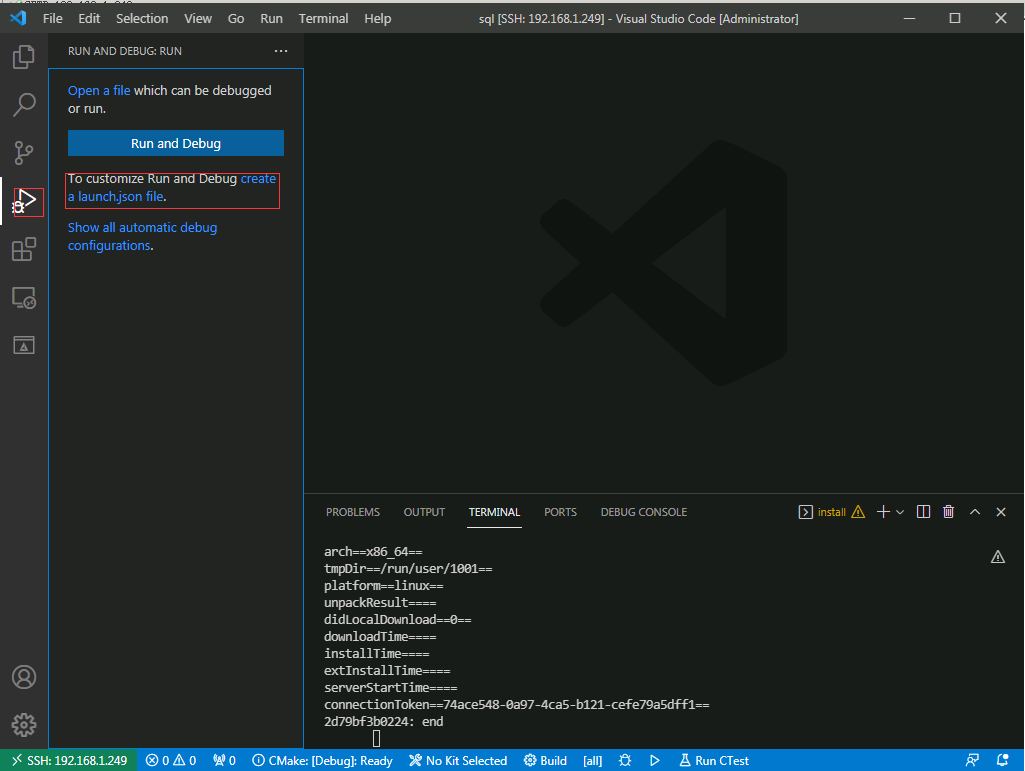Open the Terminal menu in menu bar
The image size is (1025, 771).
[323, 19]
